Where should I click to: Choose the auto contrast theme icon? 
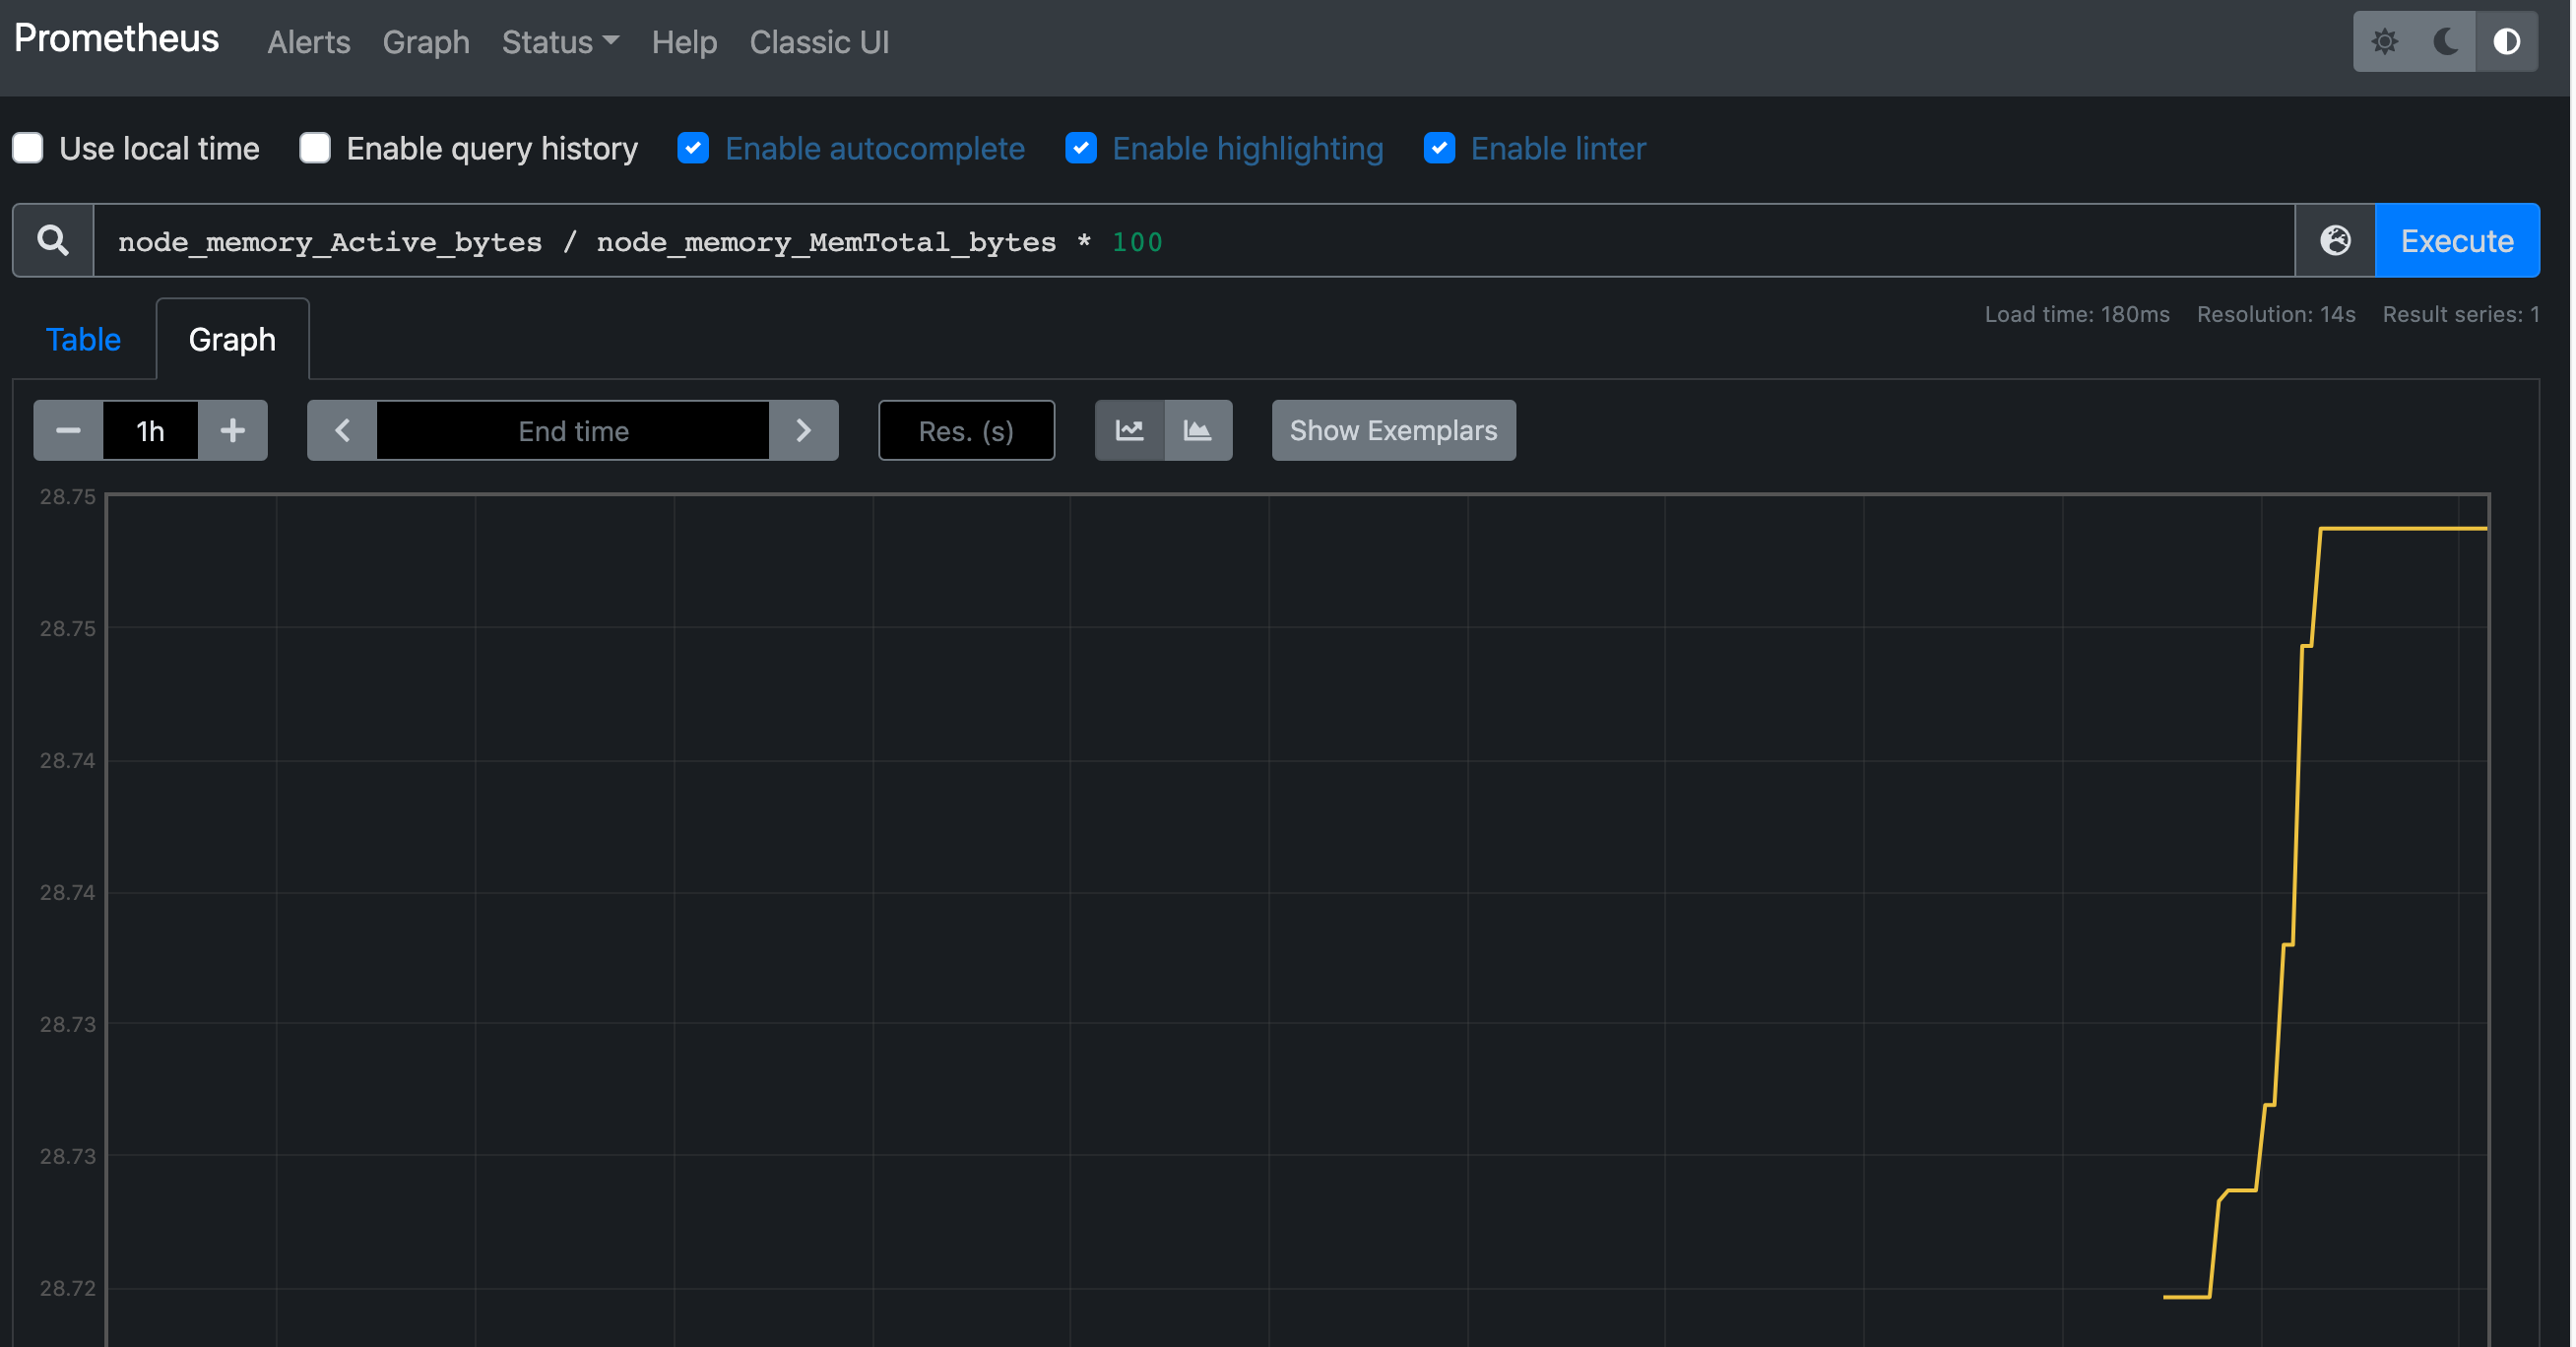click(2506, 42)
